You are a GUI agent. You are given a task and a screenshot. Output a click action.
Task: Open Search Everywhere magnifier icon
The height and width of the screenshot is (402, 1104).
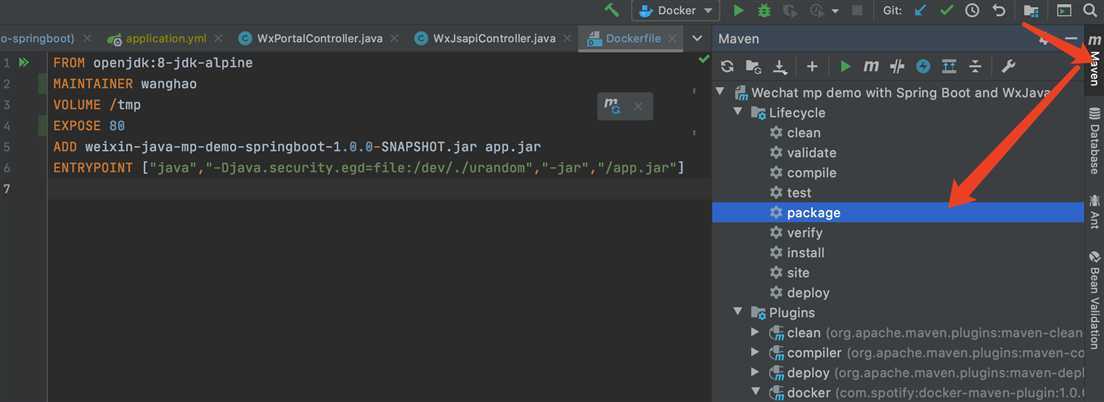[x=1090, y=11]
